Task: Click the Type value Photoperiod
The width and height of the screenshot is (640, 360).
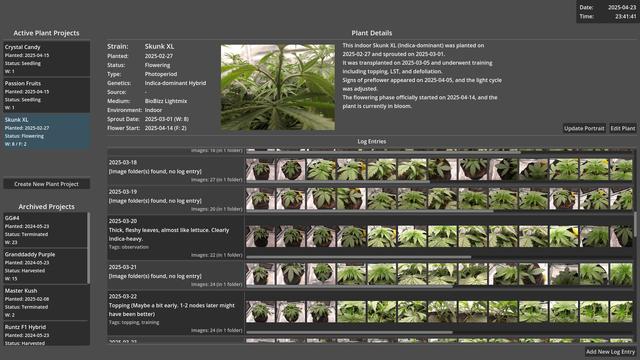Action: tap(161, 74)
